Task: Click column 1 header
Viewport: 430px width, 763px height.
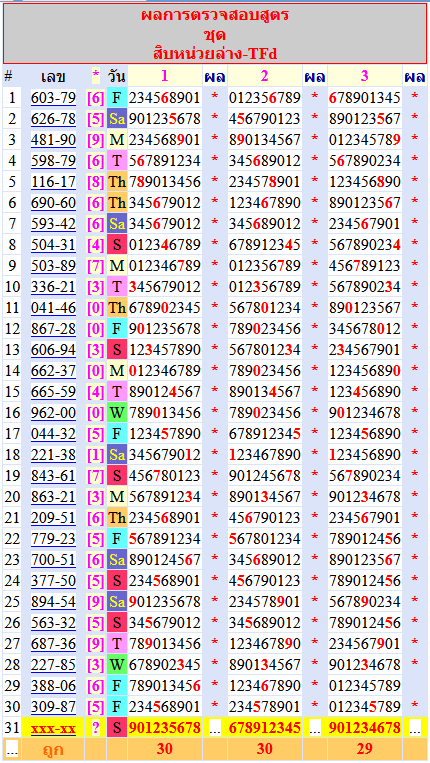Action: pyautogui.click(x=165, y=76)
